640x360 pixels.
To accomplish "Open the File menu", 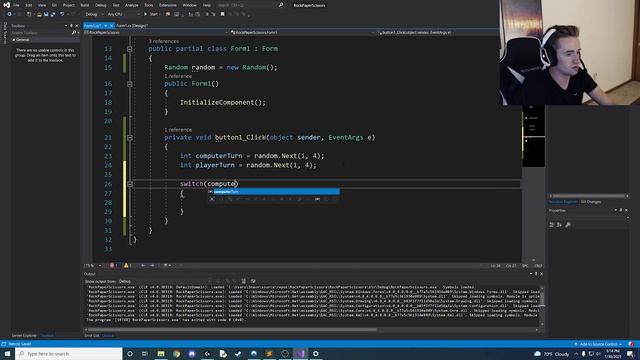I will point(16,5).
